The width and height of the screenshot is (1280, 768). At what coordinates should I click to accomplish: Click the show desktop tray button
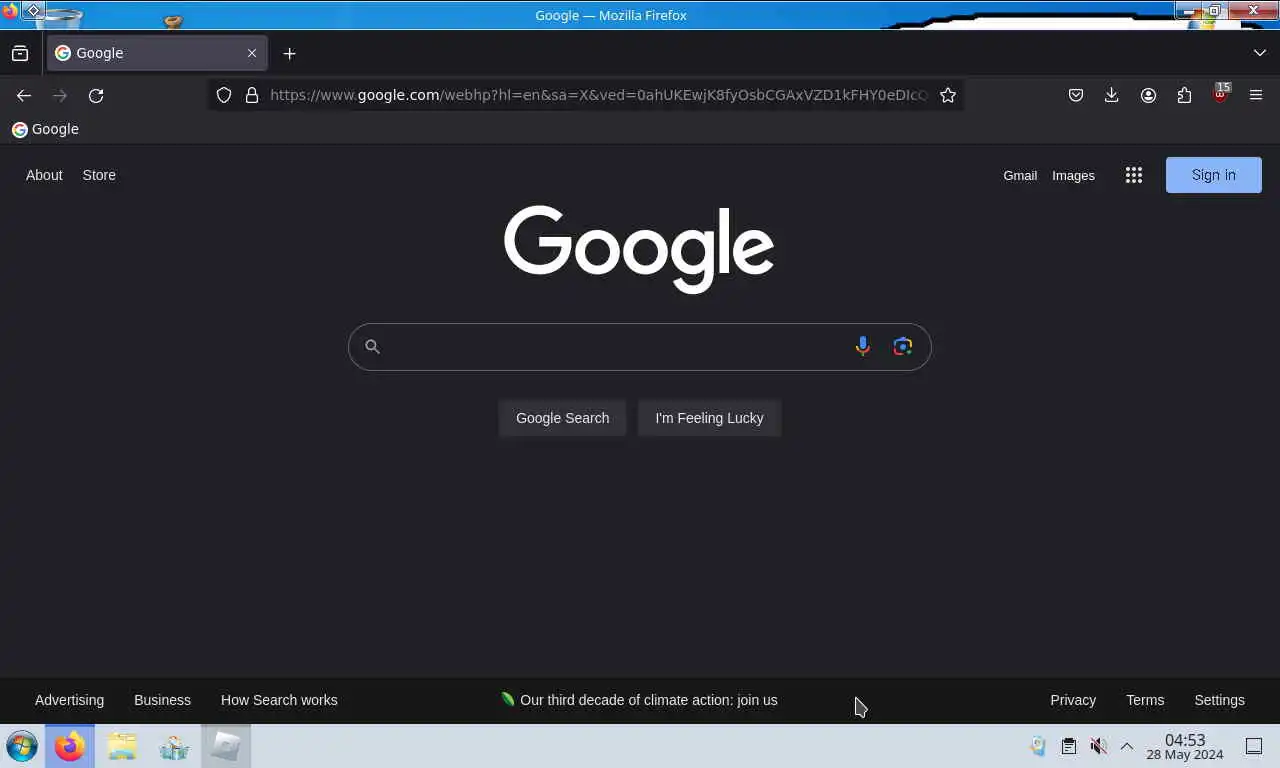click(x=1253, y=746)
